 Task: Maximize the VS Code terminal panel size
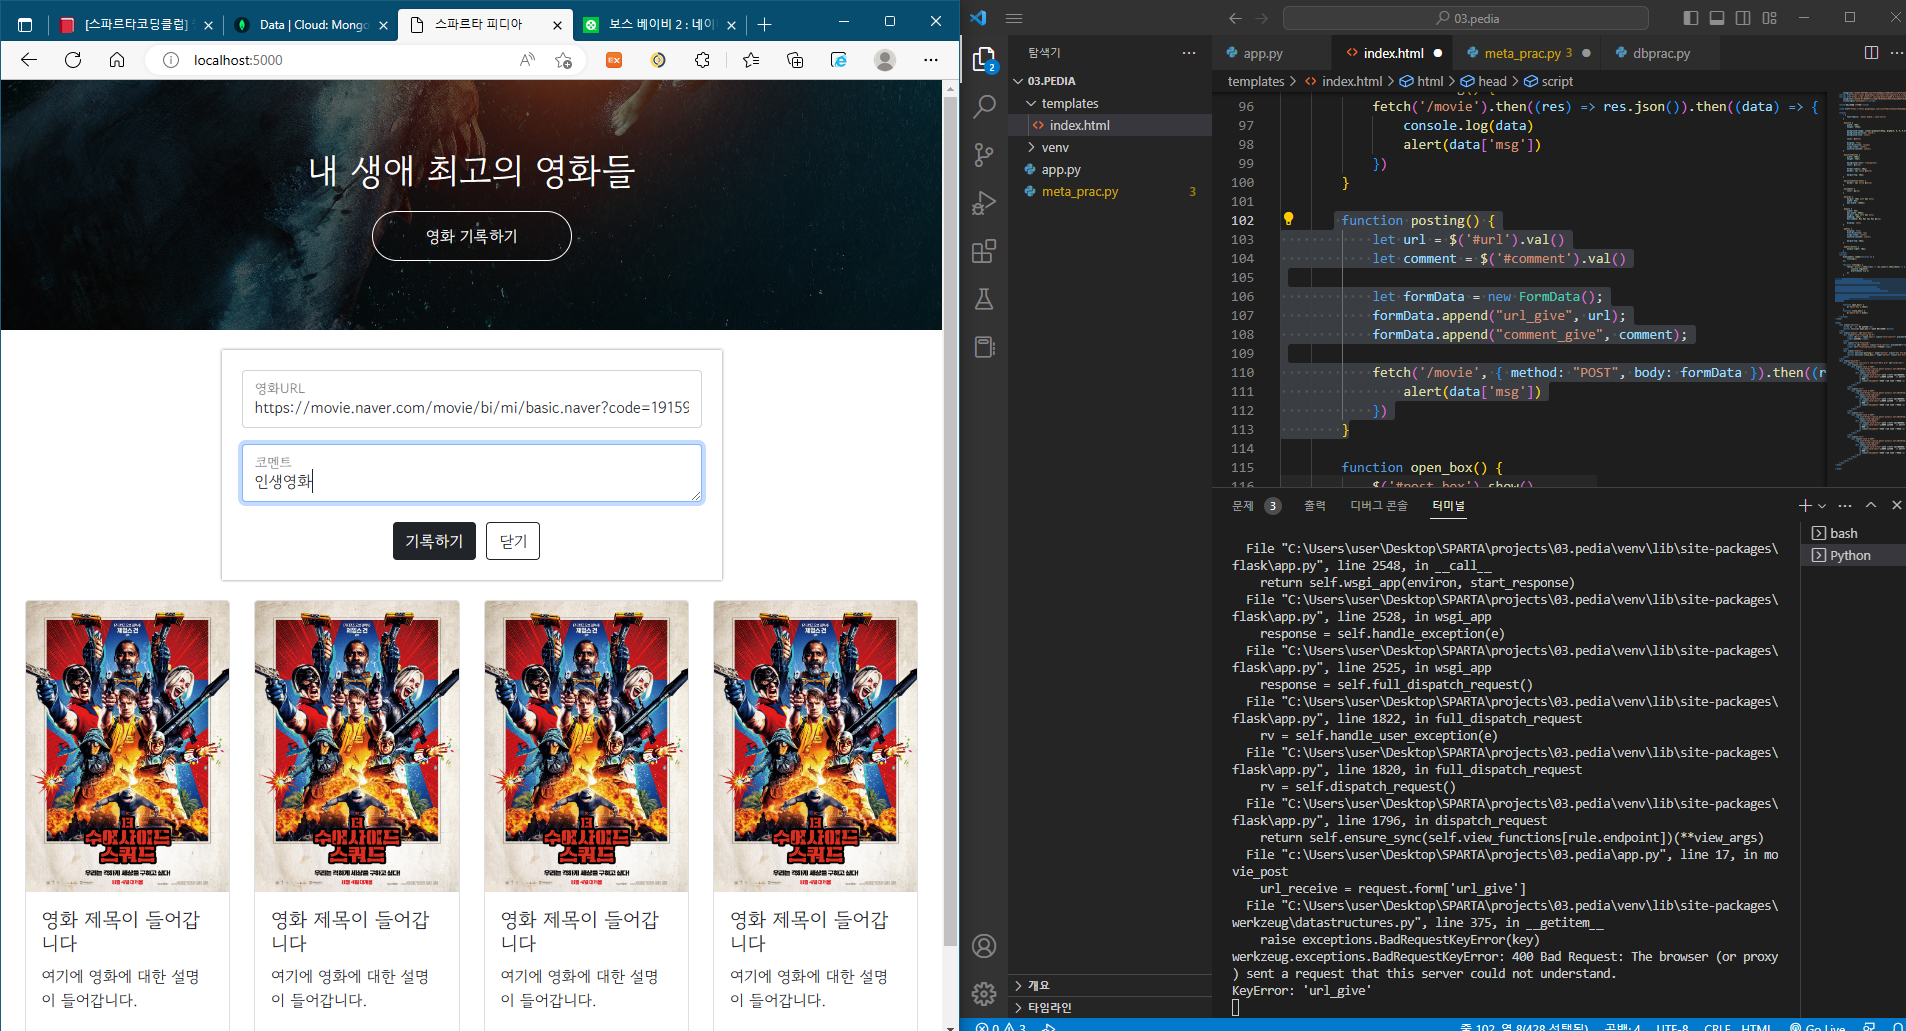pos(1871,506)
